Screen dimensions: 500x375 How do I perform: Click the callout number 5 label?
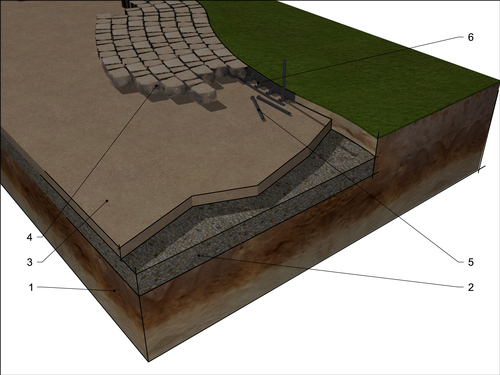[x=470, y=262]
